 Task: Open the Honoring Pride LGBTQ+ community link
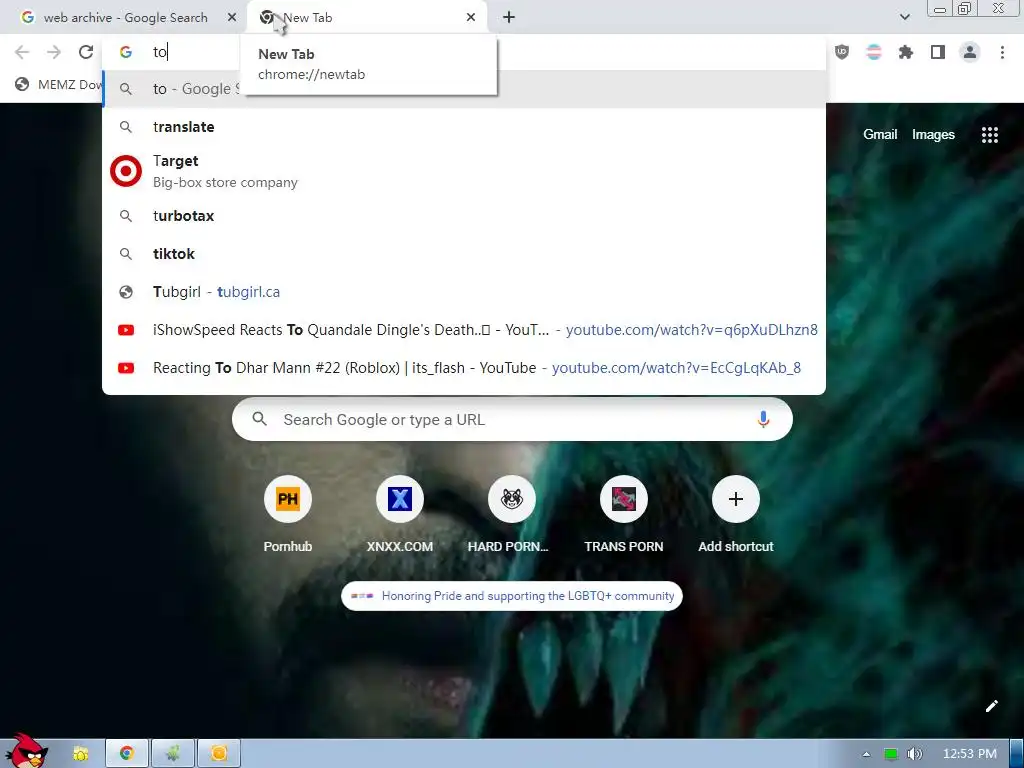512,596
